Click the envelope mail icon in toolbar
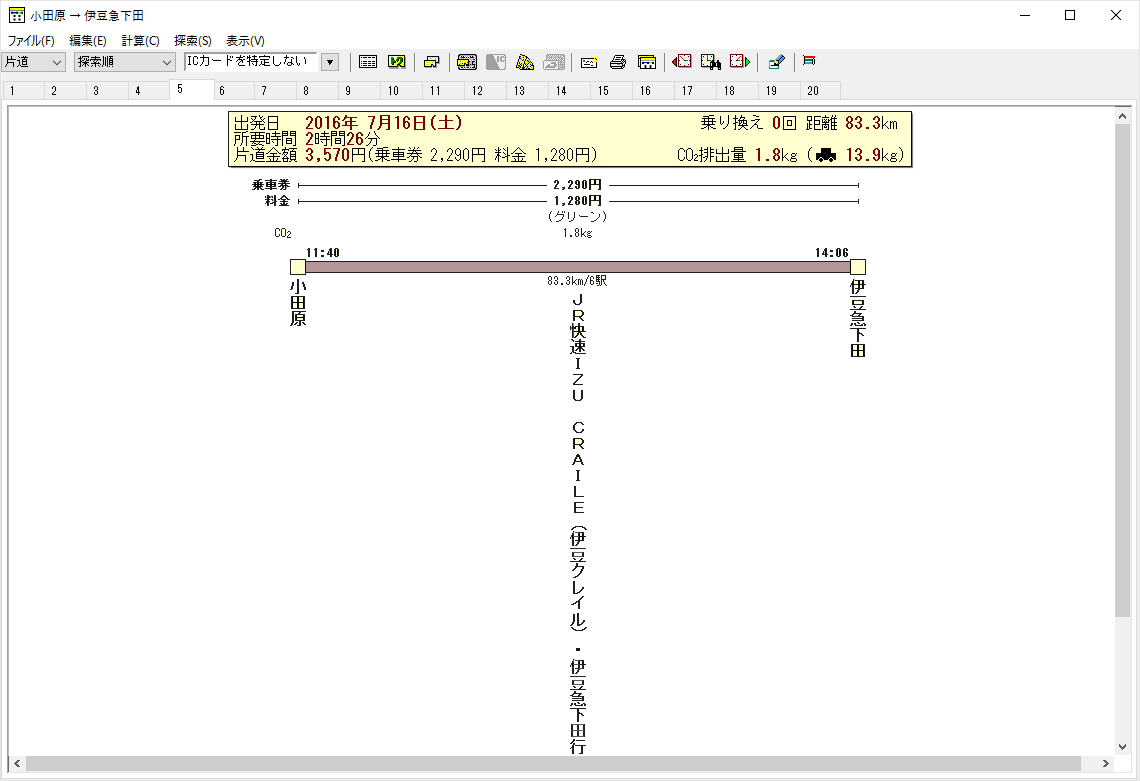The height and width of the screenshot is (781, 1140). pyautogui.click(x=589, y=62)
